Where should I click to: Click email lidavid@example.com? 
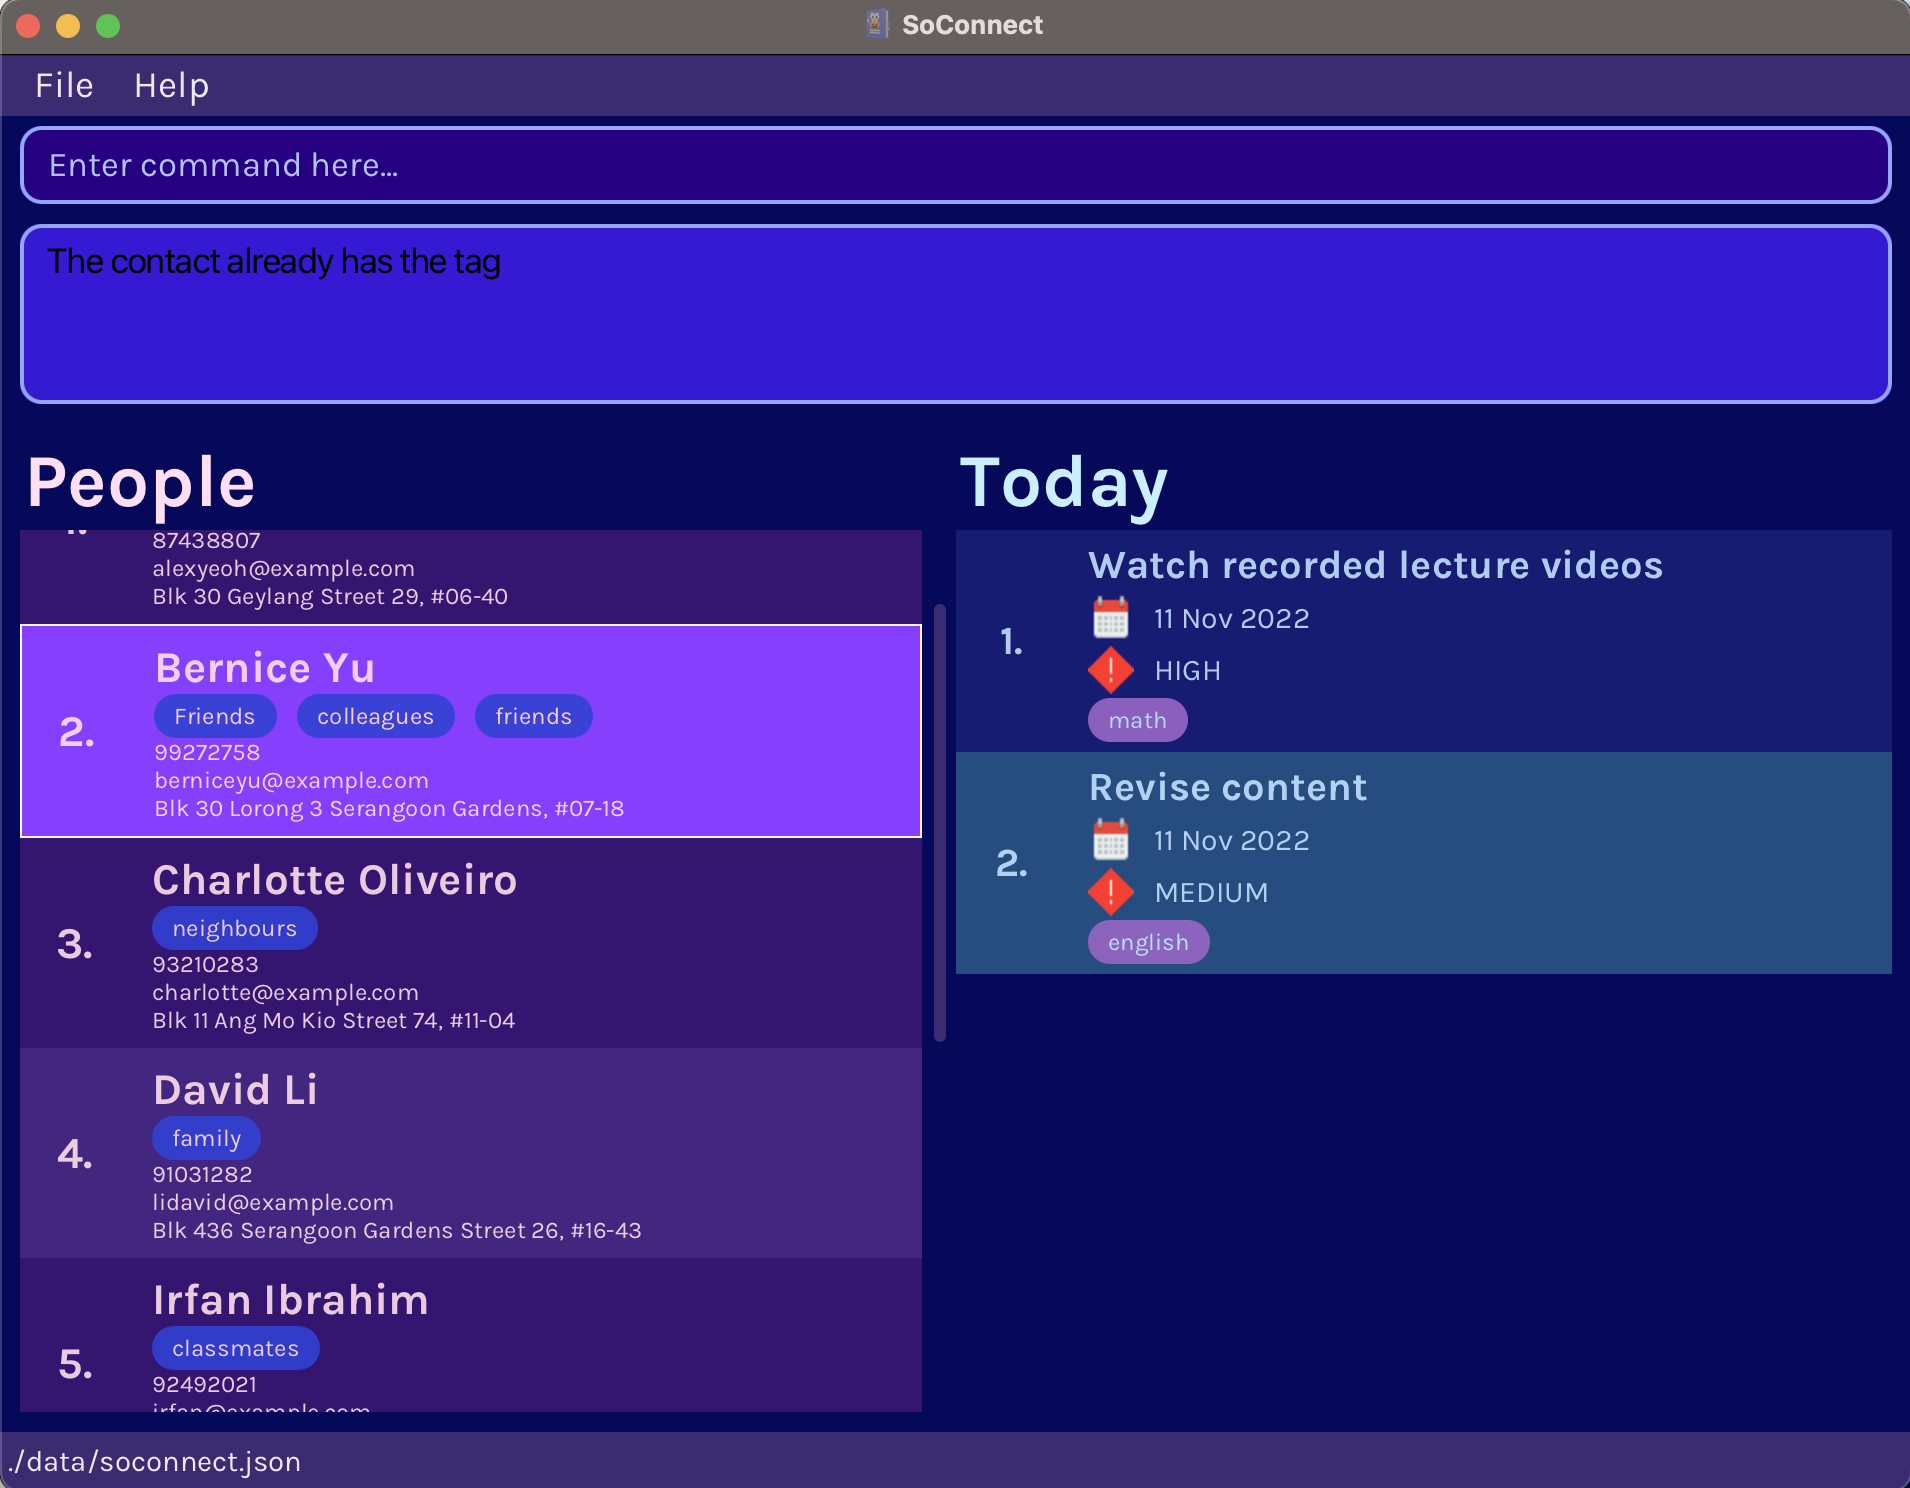click(273, 1202)
